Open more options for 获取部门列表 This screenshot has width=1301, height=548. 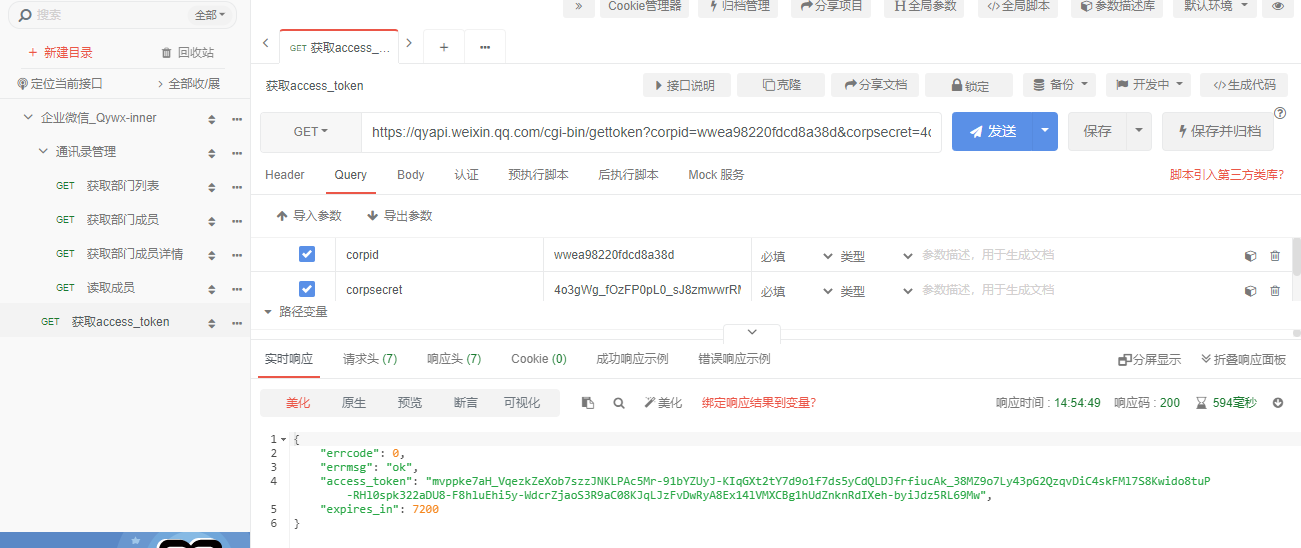(x=237, y=187)
